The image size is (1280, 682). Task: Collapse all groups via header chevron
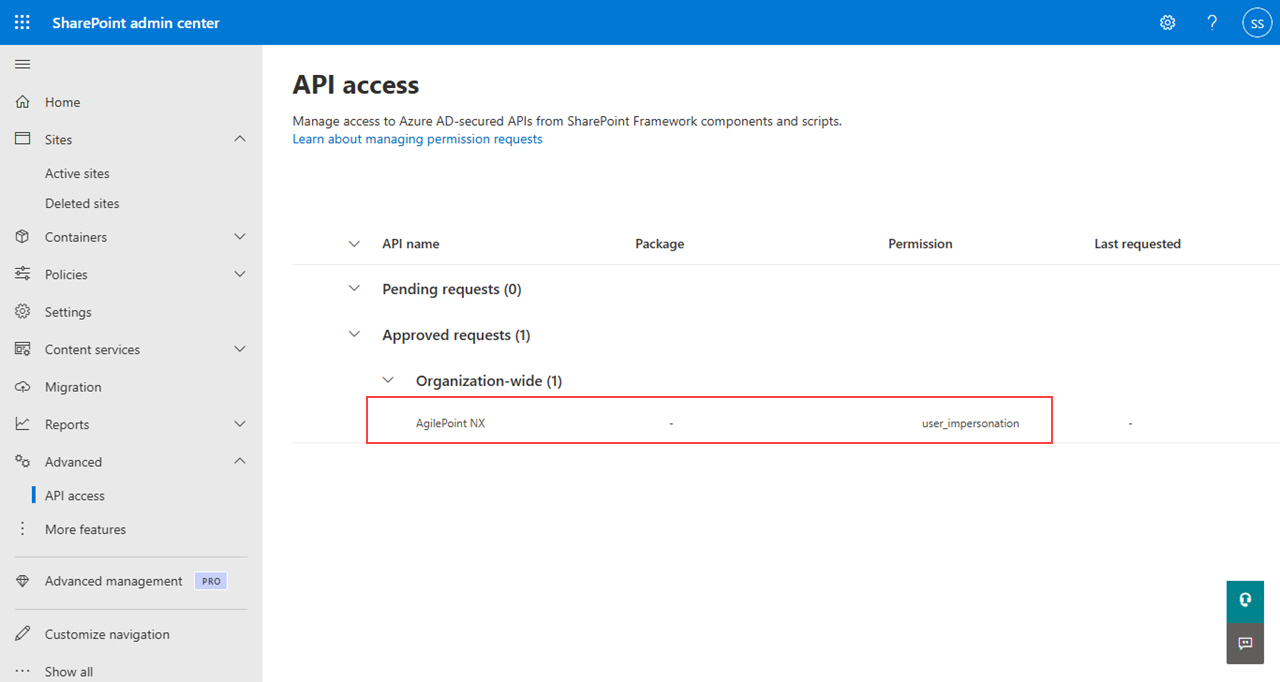pos(353,243)
